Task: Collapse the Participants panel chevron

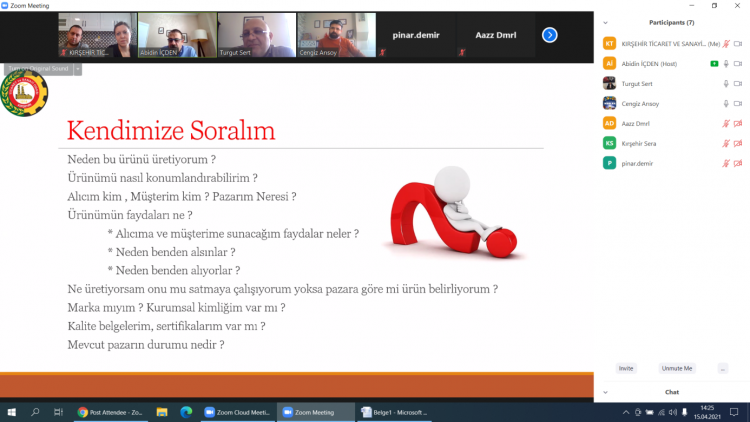Action: (605, 22)
